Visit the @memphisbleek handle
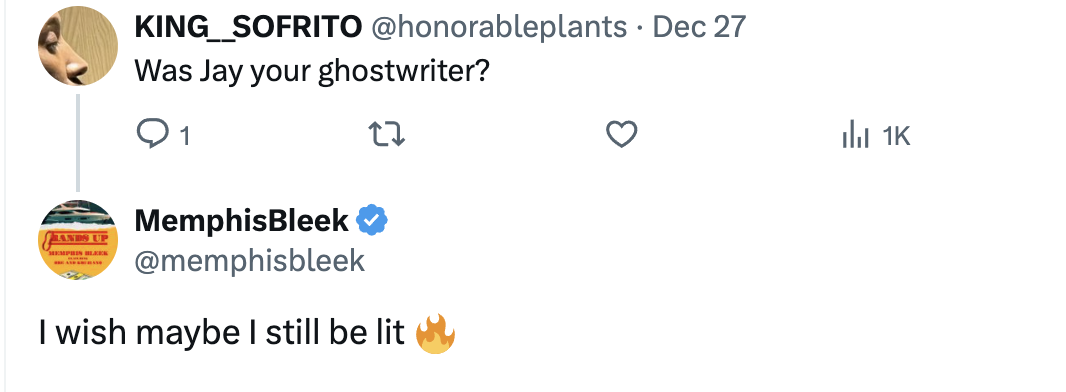The image size is (1066, 392). coord(250,261)
